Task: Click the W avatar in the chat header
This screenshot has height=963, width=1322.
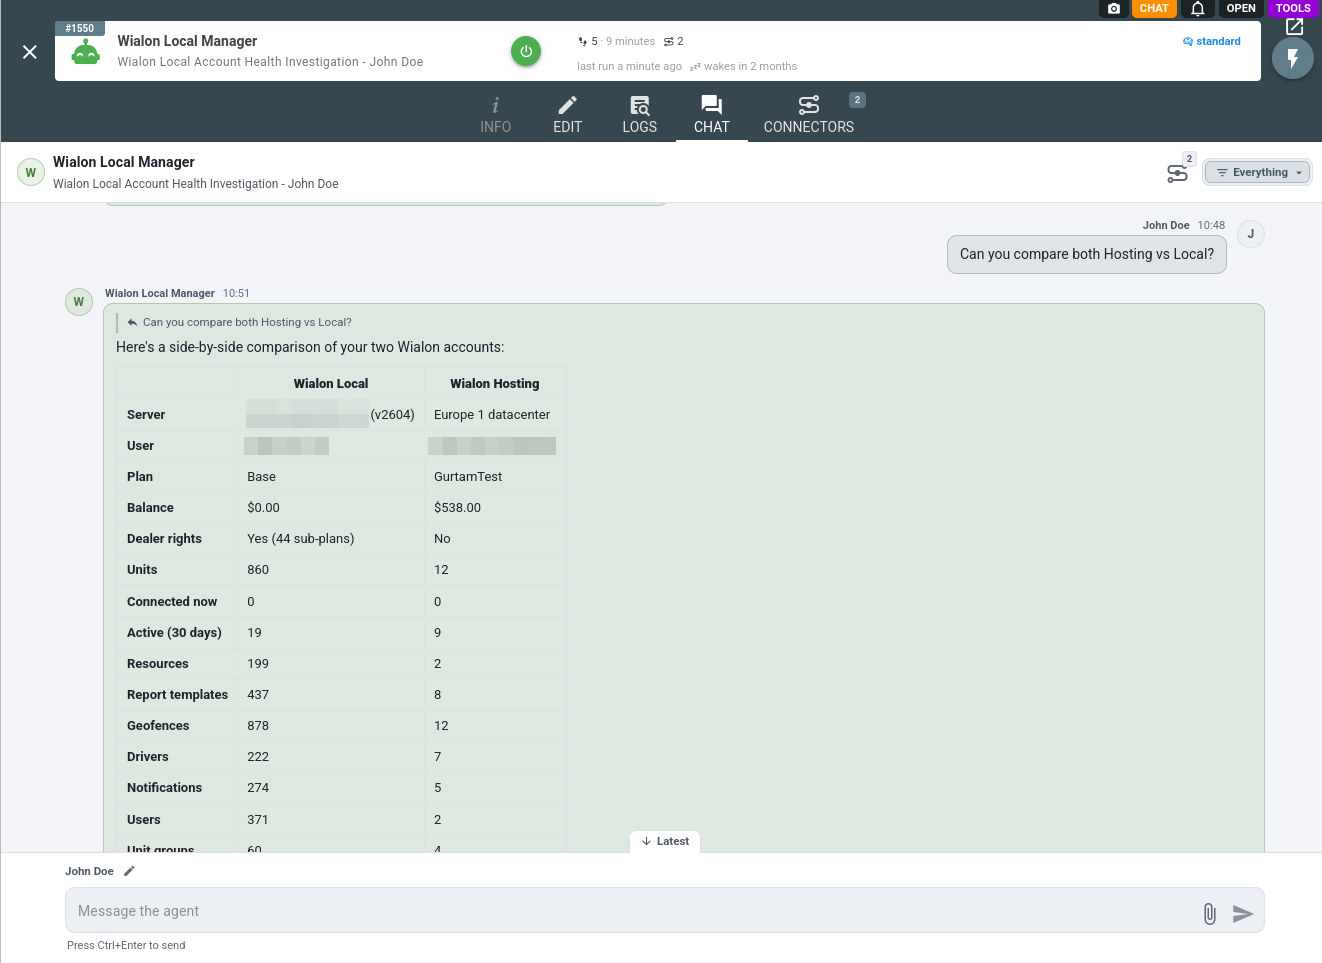Action: coord(31,172)
